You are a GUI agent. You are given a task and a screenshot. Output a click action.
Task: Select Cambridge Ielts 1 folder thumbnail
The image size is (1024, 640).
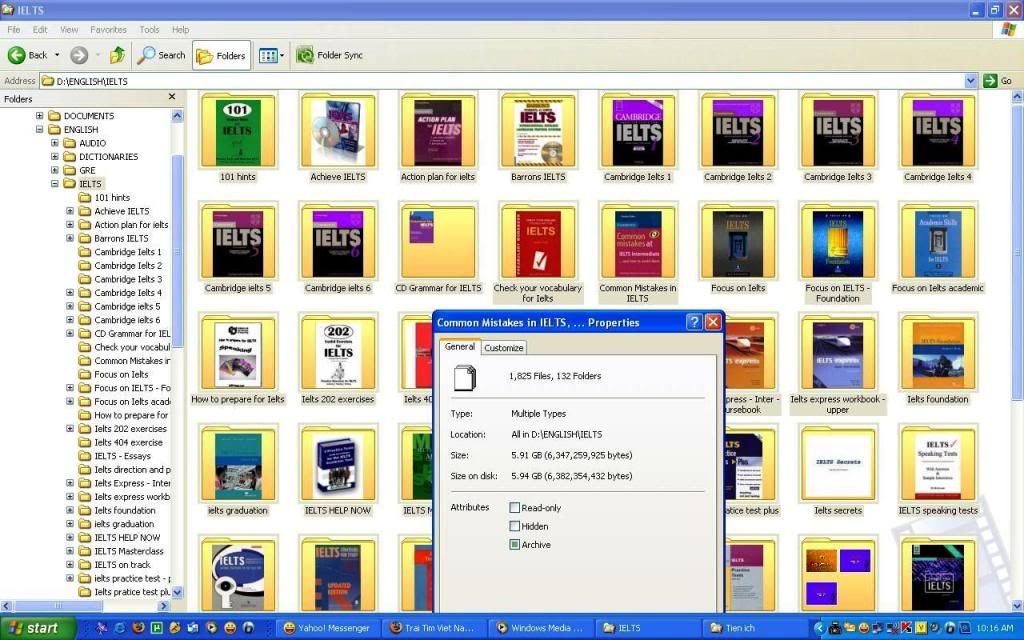638,138
